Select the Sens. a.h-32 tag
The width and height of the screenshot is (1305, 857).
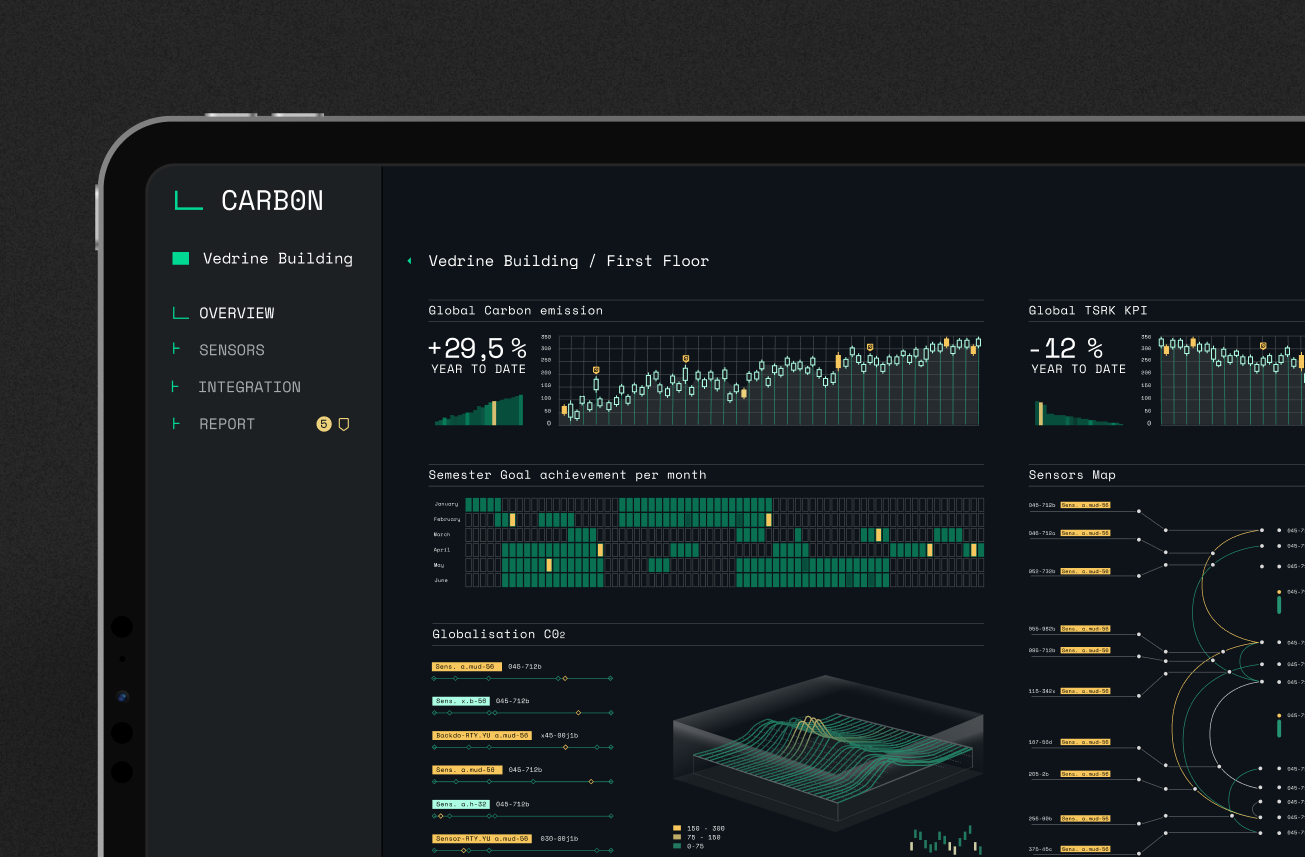[x=461, y=804]
